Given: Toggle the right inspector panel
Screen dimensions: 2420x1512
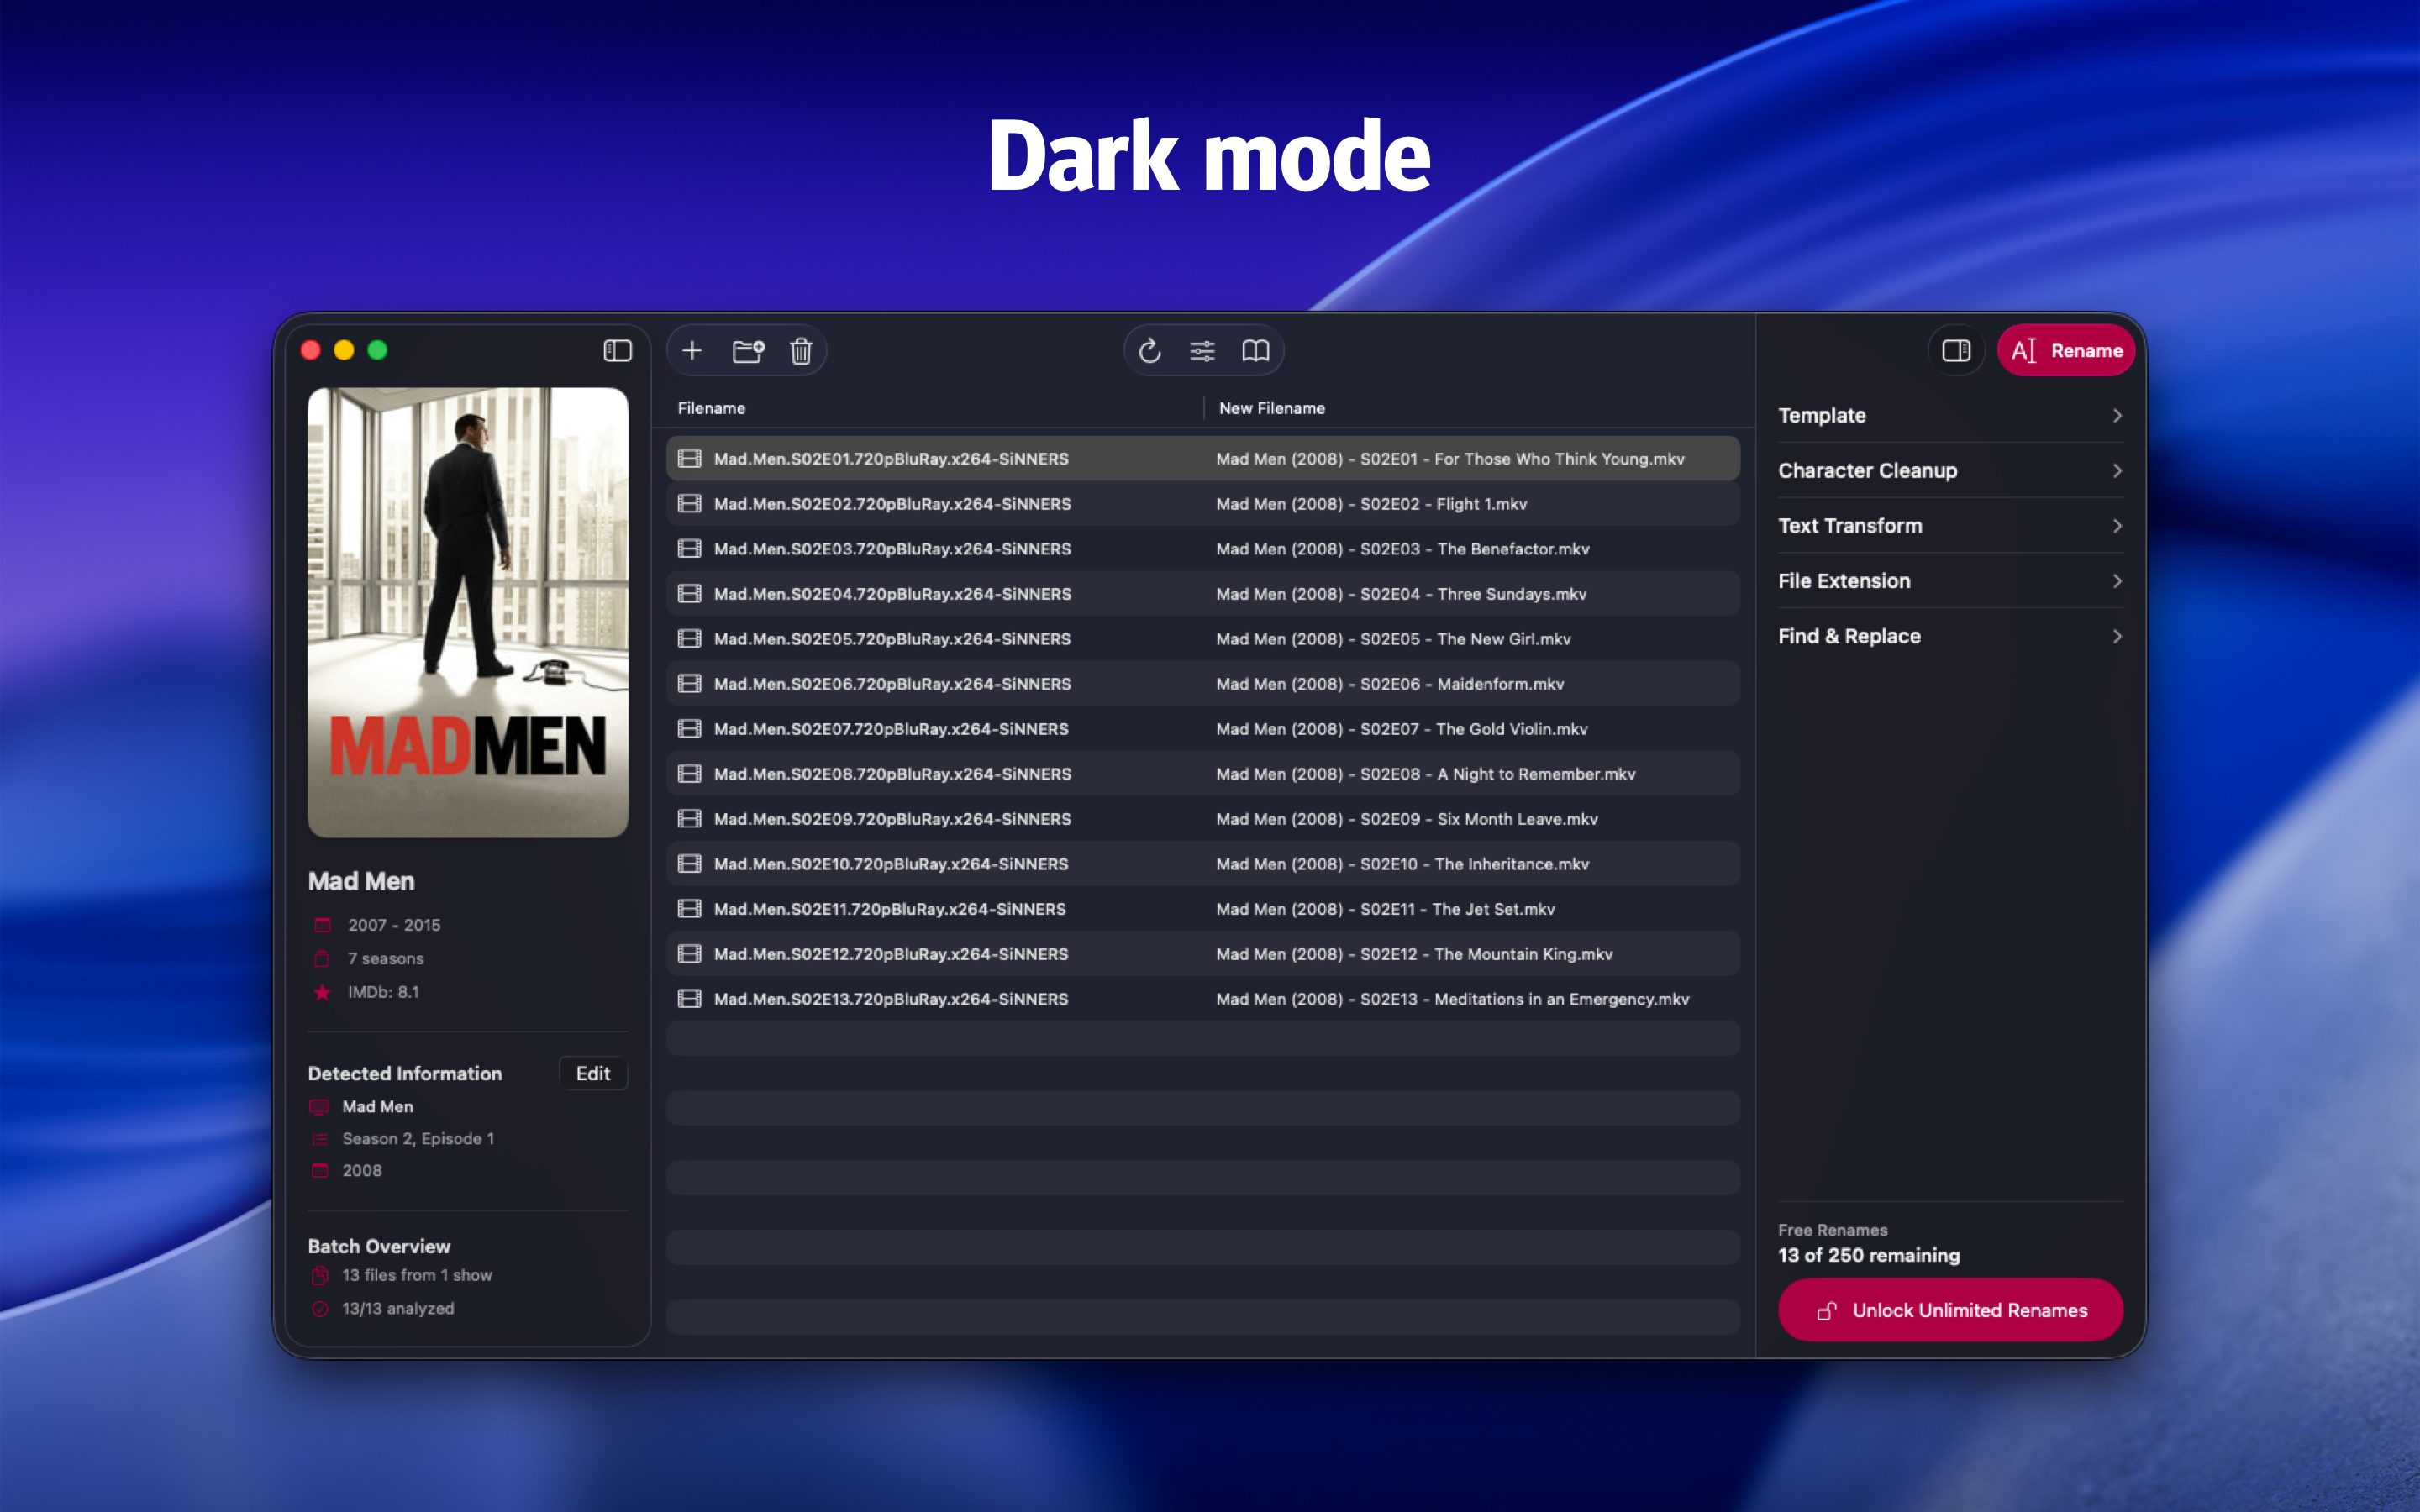Looking at the screenshot, I should [1955, 350].
